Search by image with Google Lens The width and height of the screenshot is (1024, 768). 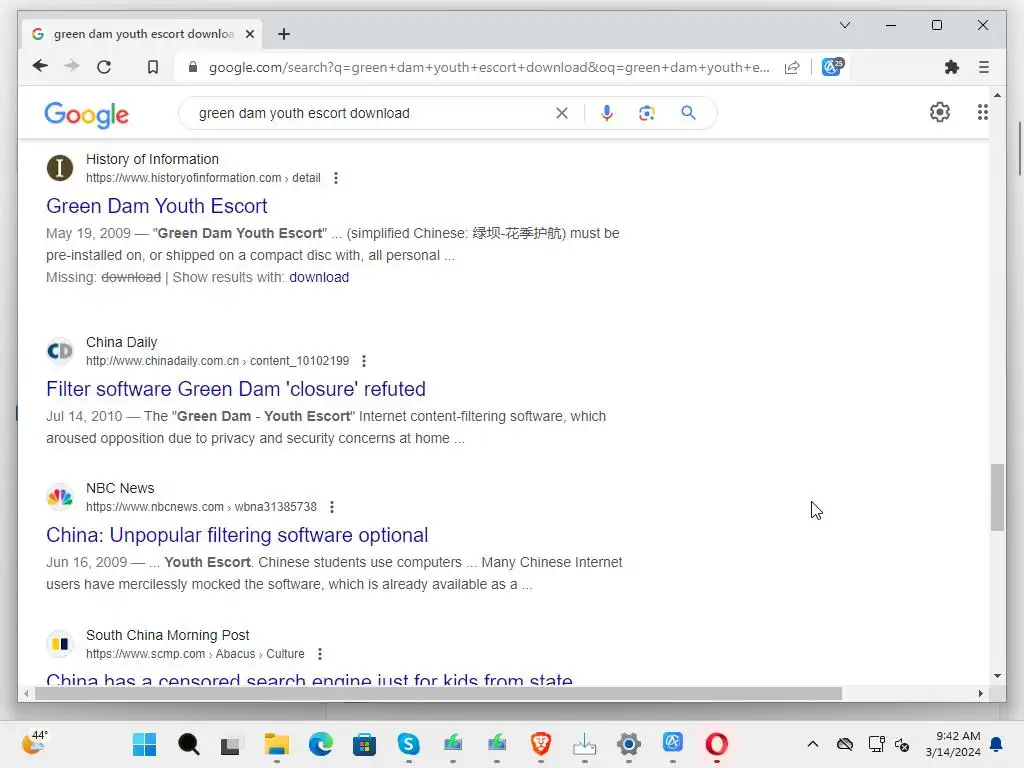(647, 113)
